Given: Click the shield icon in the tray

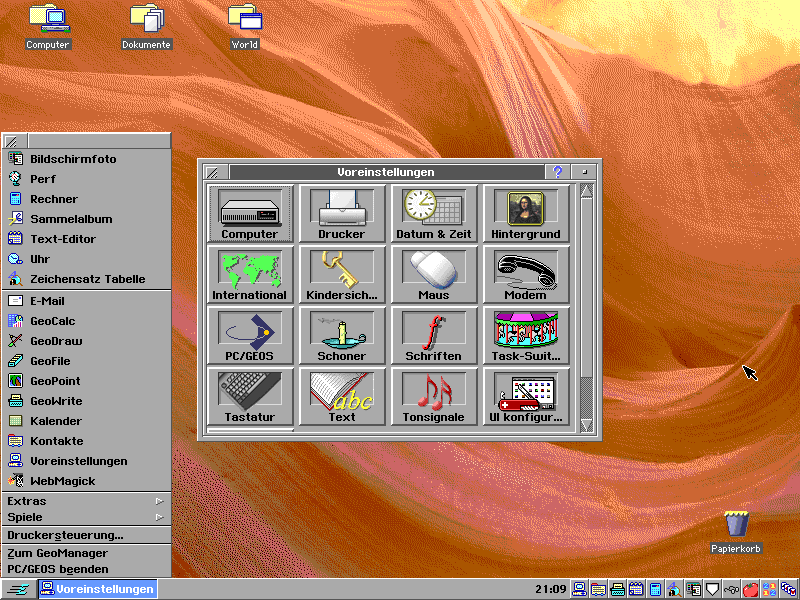Looking at the screenshot, I should pos(712,589).
